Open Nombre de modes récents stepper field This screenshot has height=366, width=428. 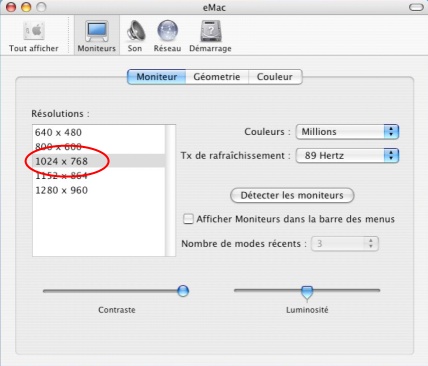coord(345,244)
